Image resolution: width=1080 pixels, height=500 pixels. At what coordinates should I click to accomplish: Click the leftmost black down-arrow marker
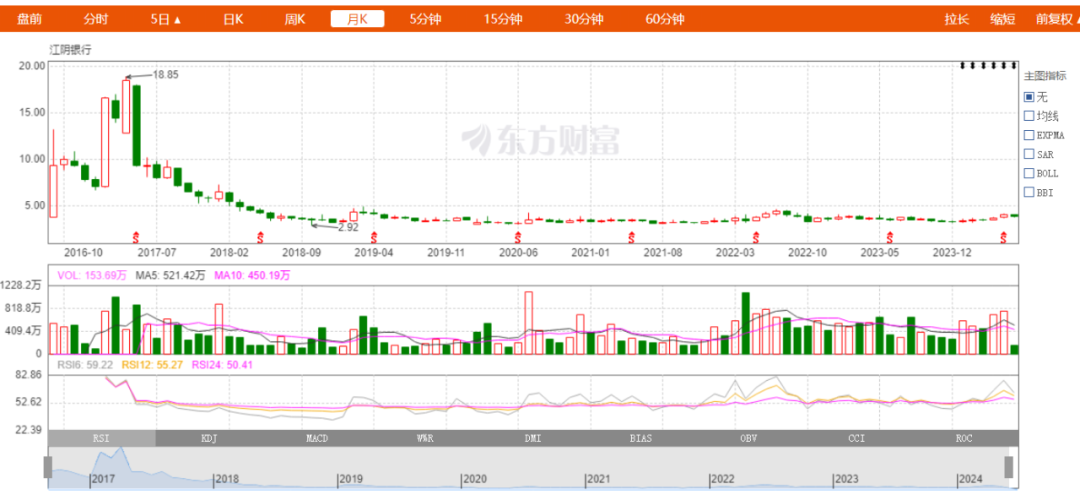(x=963, y=66)
